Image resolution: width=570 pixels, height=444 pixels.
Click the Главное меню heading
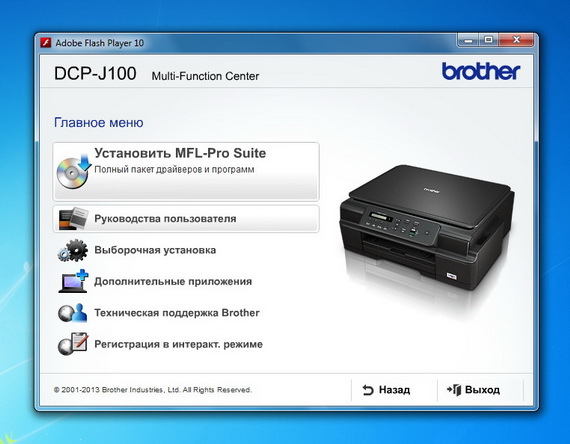99,123
